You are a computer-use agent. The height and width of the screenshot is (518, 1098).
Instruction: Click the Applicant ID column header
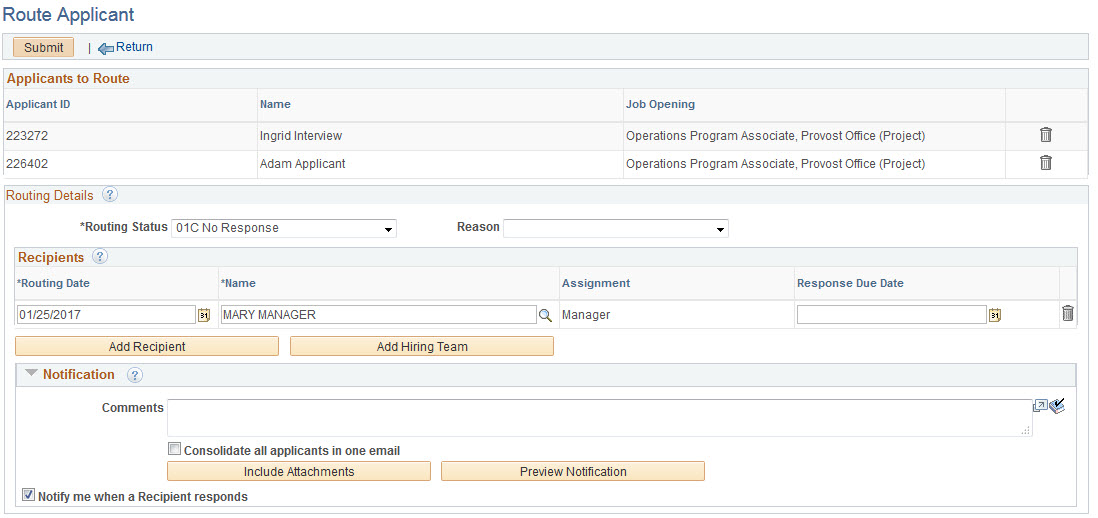click(38, 104)
